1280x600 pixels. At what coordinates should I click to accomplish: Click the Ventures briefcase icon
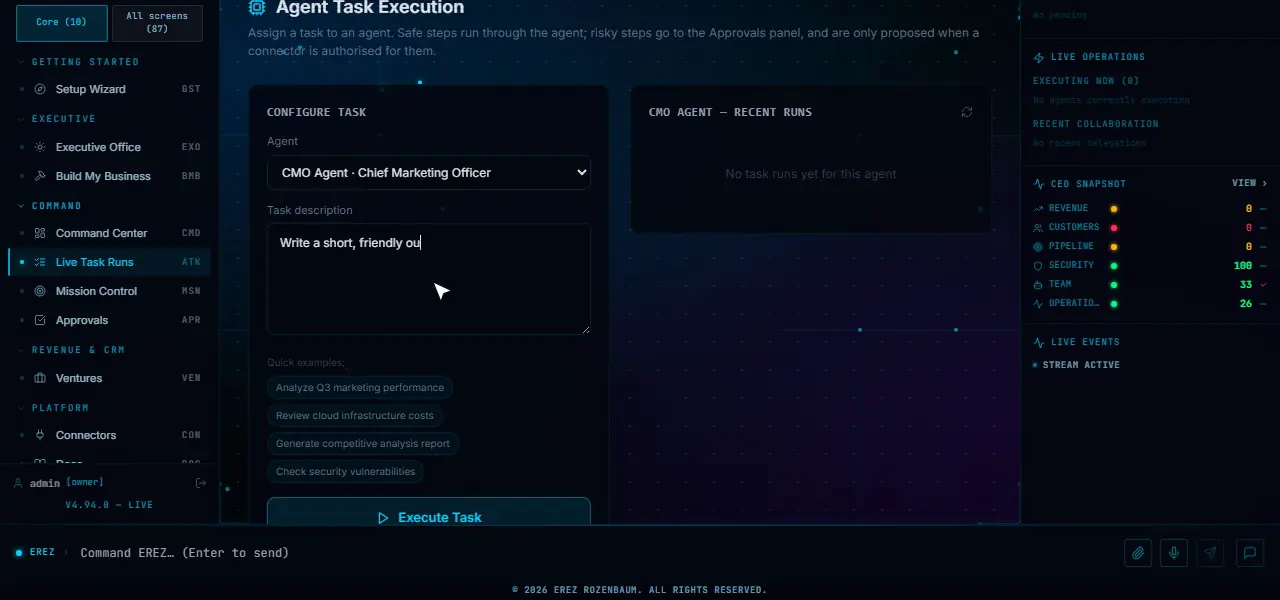coord(40,378)
